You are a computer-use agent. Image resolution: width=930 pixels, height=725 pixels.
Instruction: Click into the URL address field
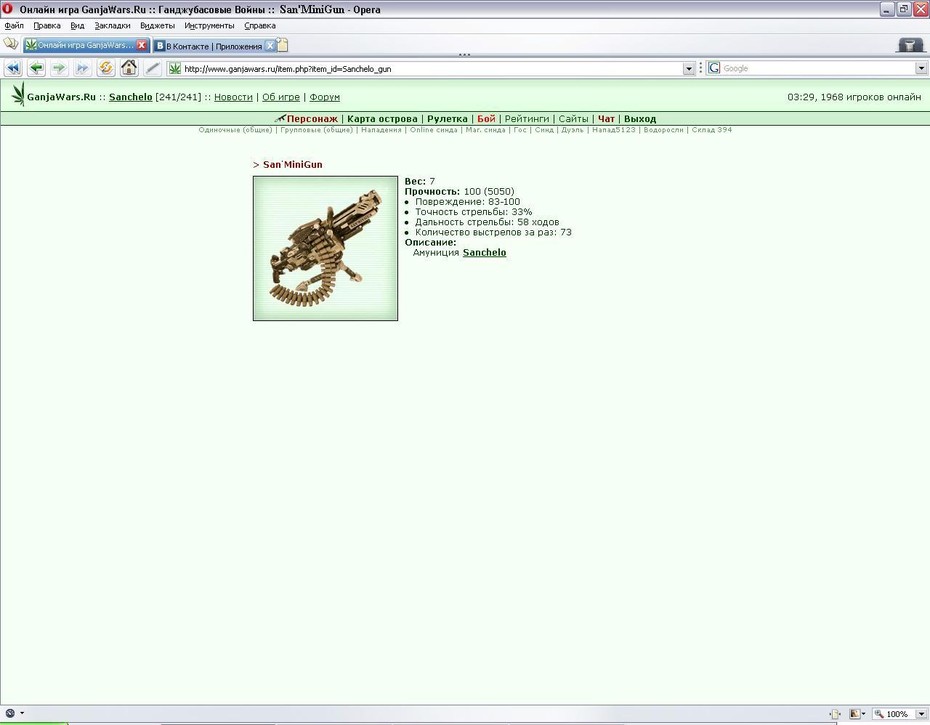[432, 69]
